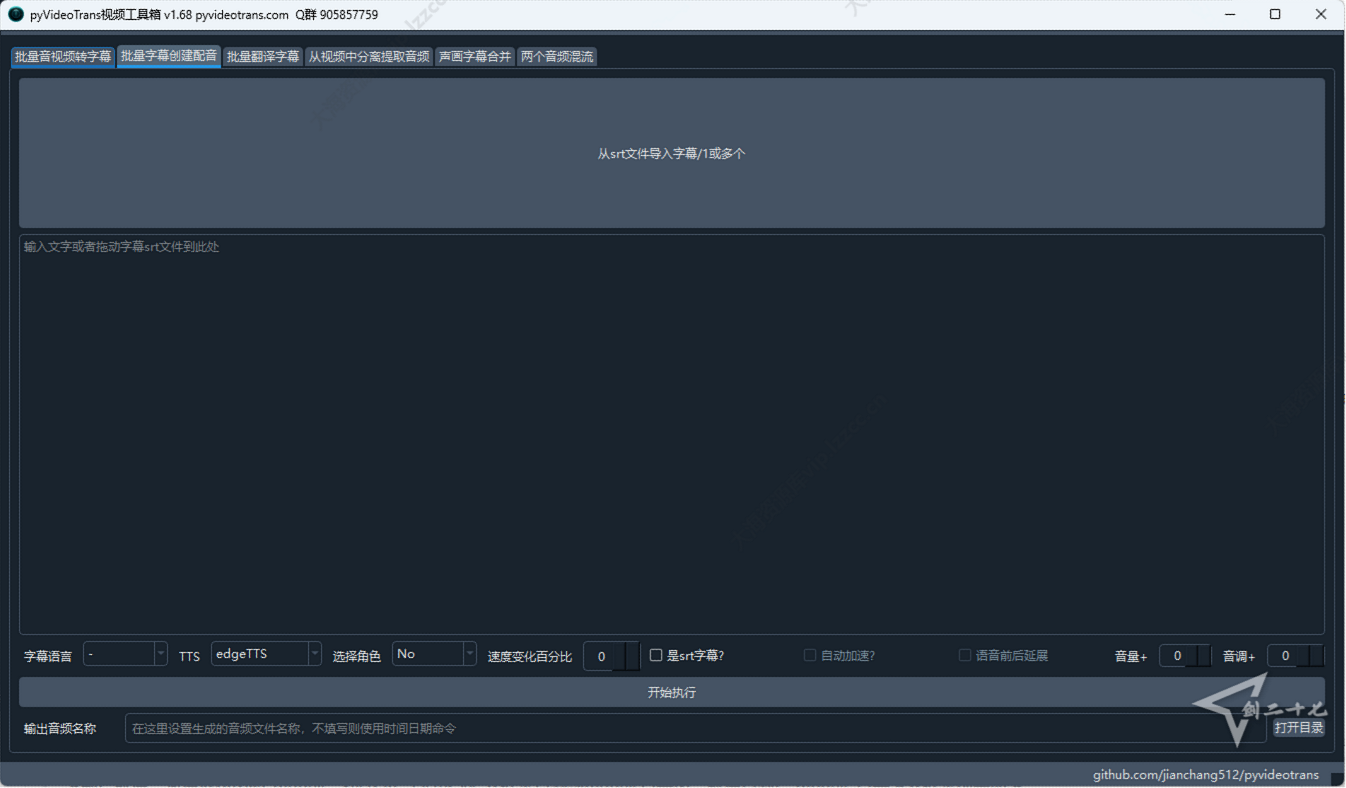Click the 速度变化百分比 value field
This screenshot has width=1346, height=788.
[x=611, y=656]
